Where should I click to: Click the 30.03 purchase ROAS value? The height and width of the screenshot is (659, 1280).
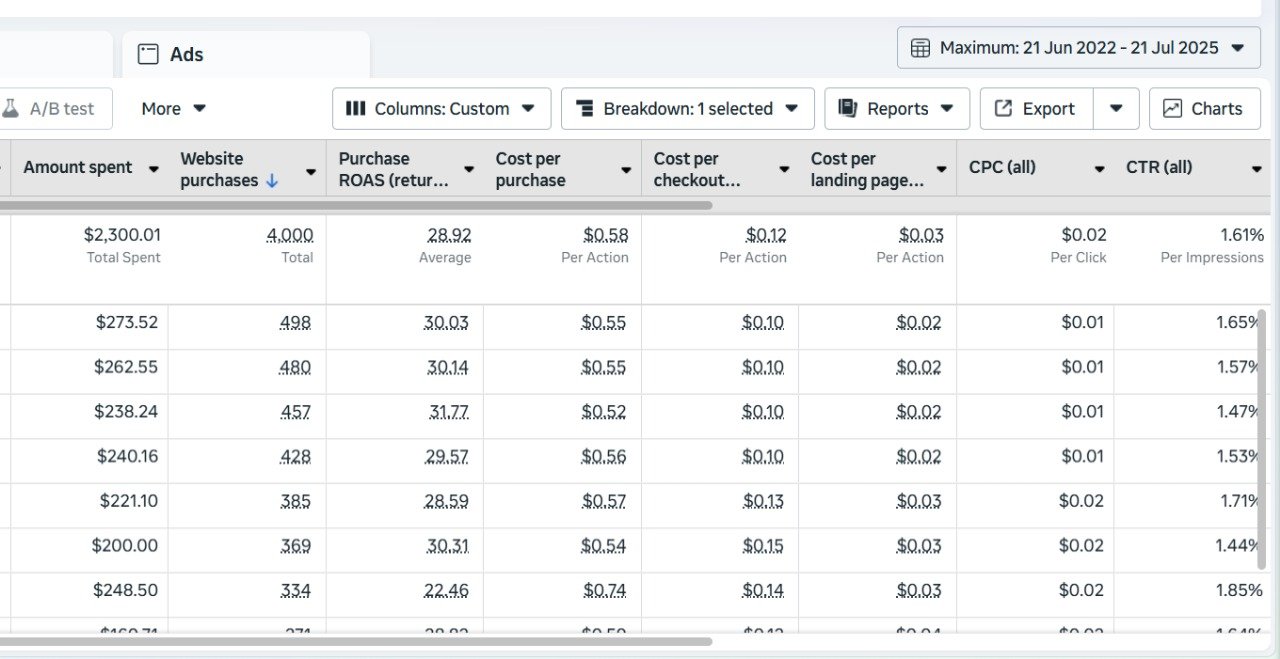[x=448, y=323]
